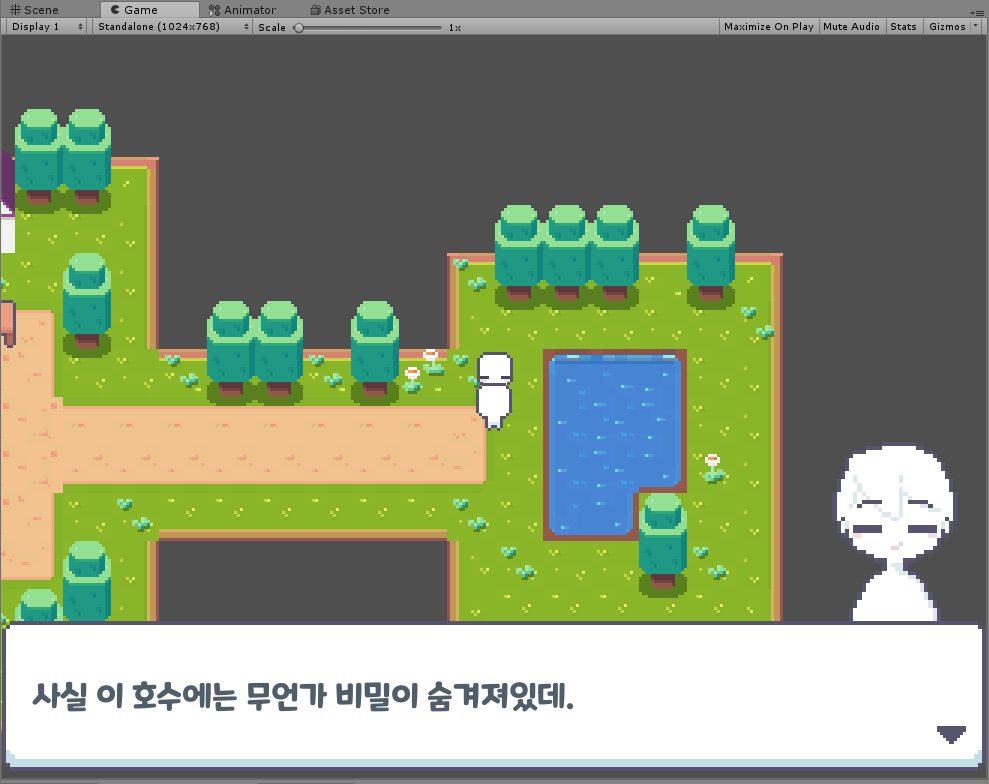Click the character portrait beside dialogue box
This screenshot has width=989, height=784.
tap(895, 534)
